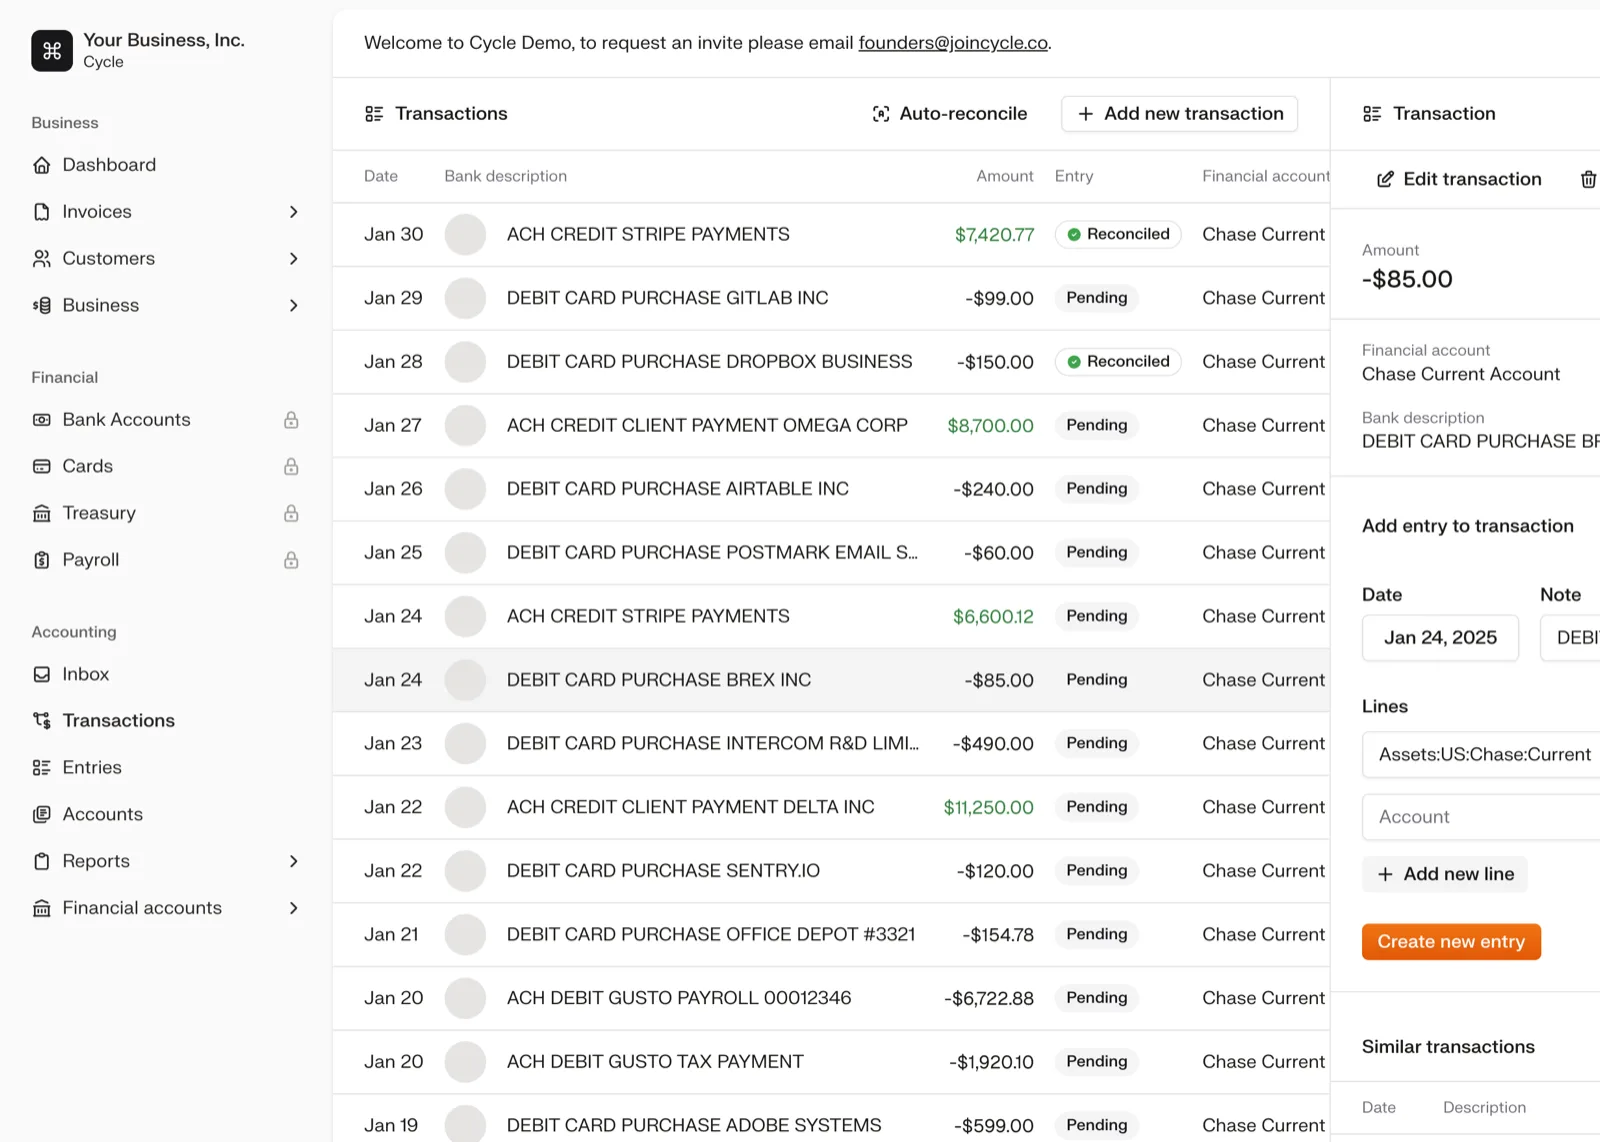Click the Bank Accounts cash icon
This screenshot has height=1142, width=1600.
point(42,420)
